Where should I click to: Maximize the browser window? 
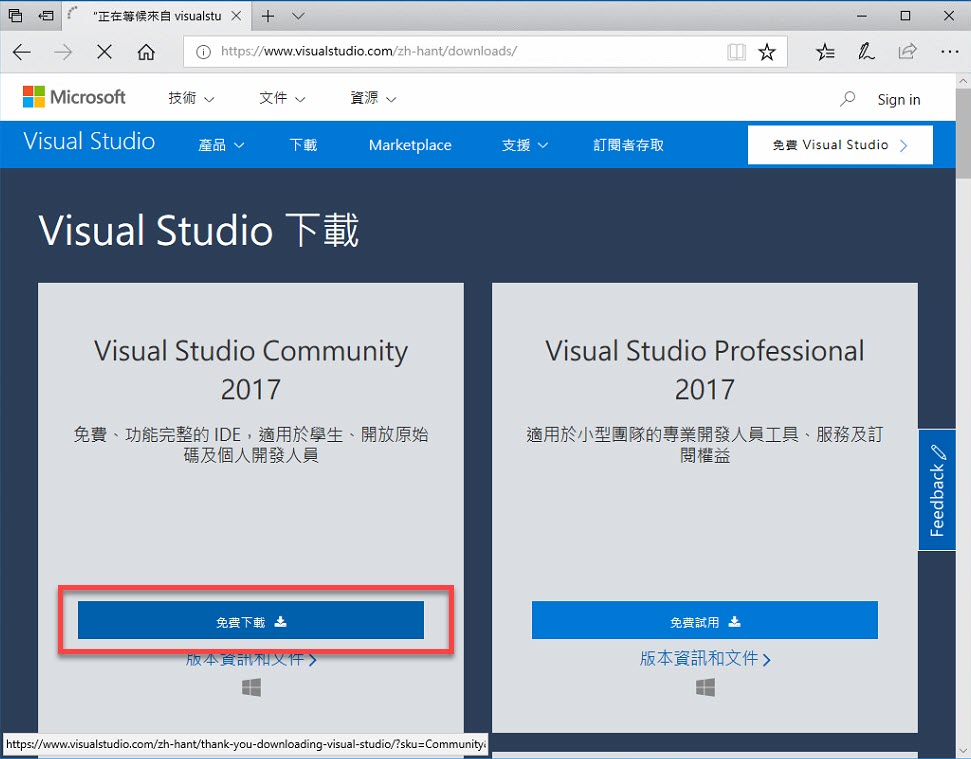(x=905, y=16)
